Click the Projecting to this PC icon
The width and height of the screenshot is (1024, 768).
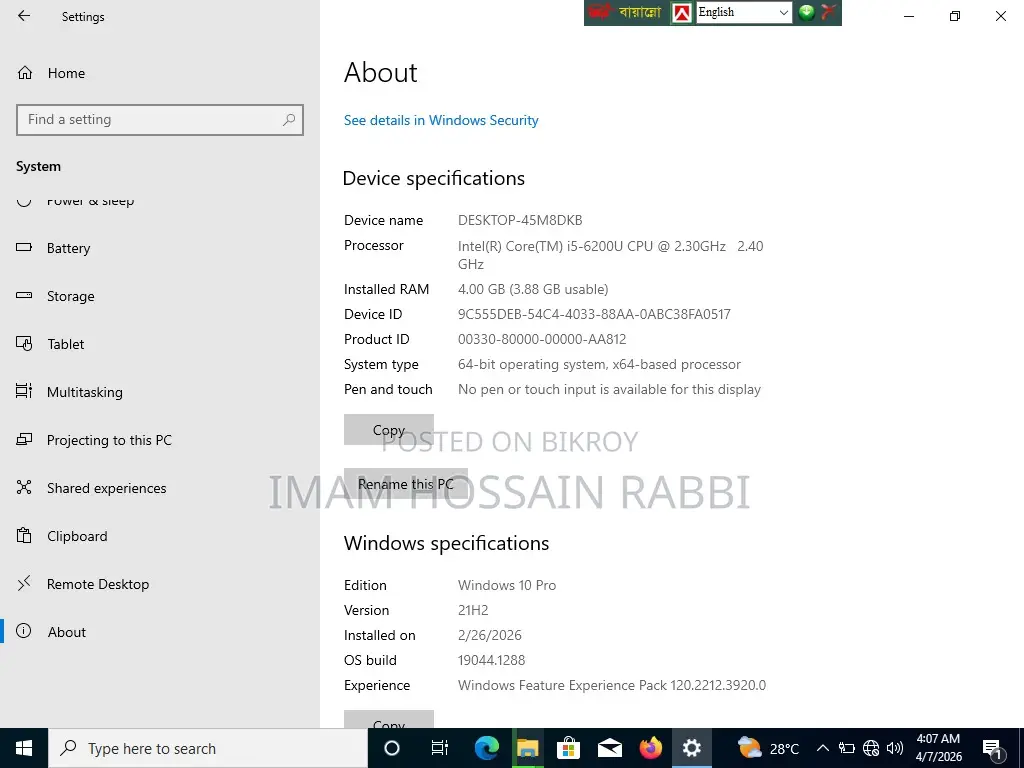pos(24,440)
